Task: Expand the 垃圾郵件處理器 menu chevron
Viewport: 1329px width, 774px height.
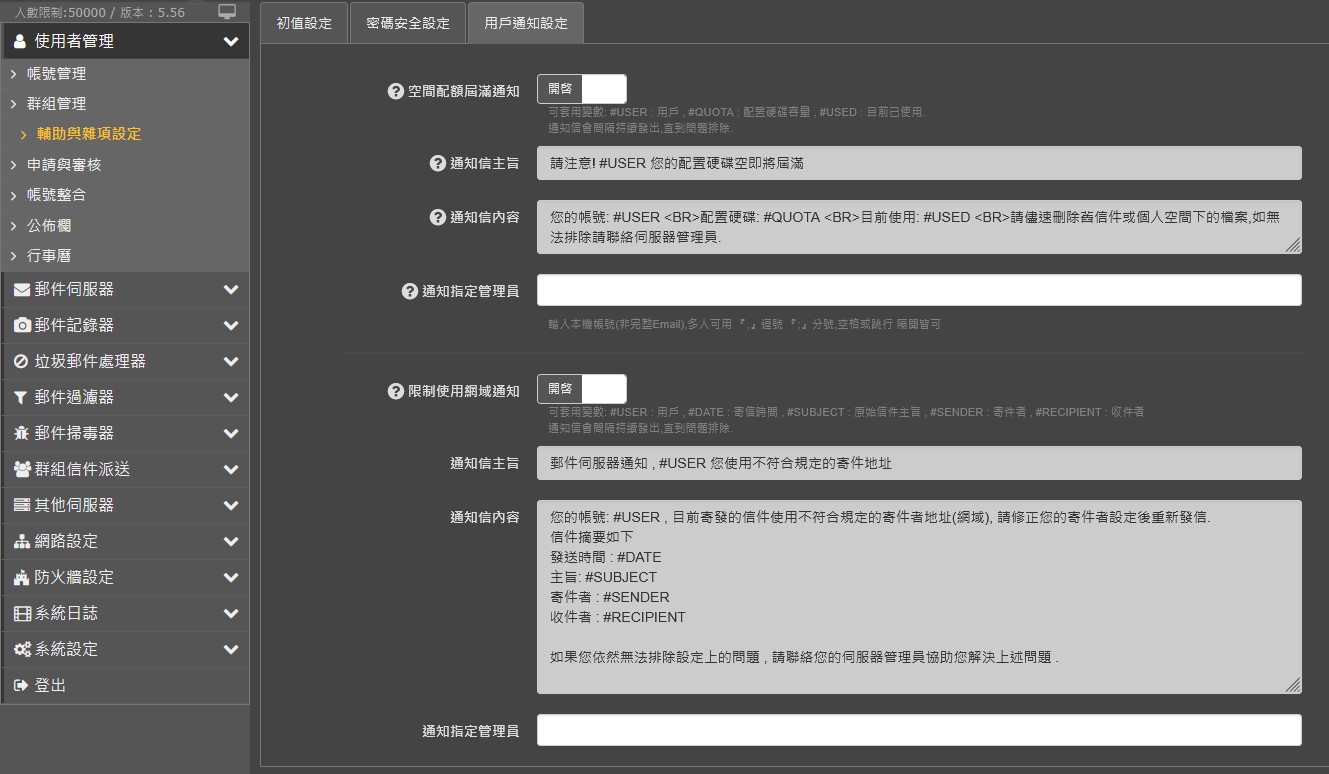Action: (x=231, y=362)
